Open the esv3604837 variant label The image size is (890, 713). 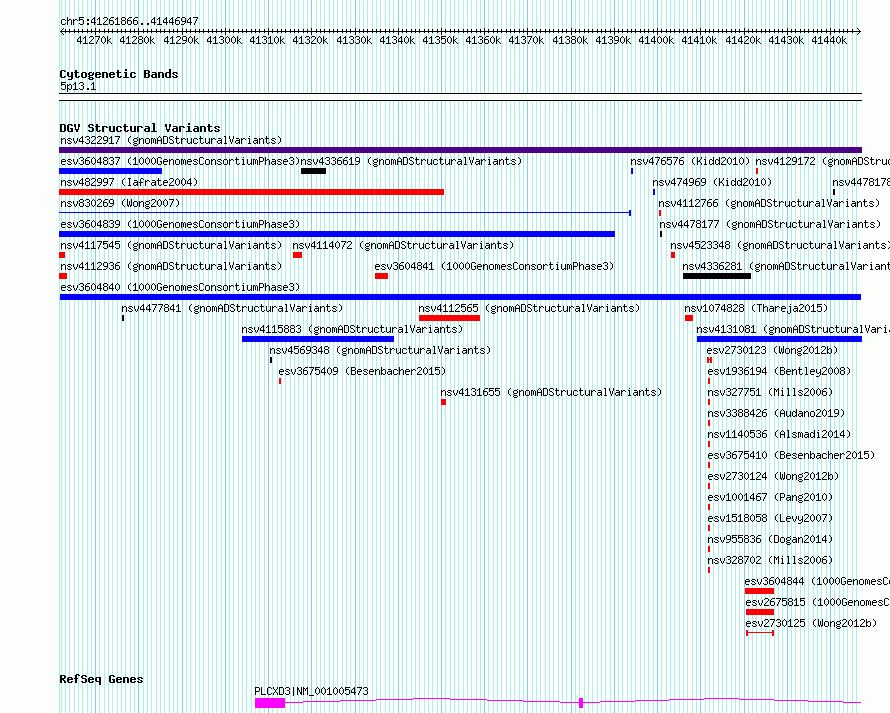[x=179, y=161]
